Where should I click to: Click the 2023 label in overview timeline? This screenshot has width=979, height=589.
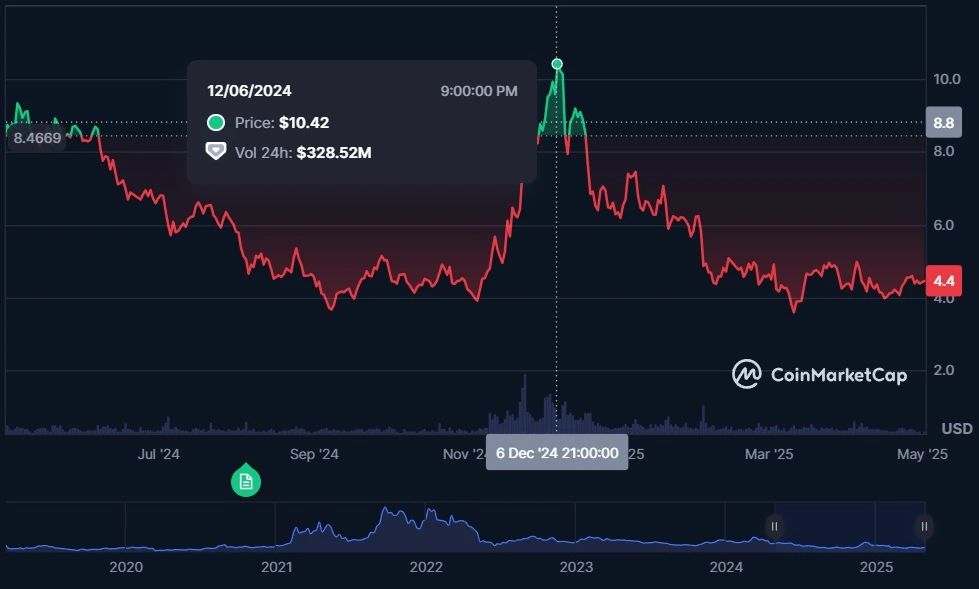(576, 567)
